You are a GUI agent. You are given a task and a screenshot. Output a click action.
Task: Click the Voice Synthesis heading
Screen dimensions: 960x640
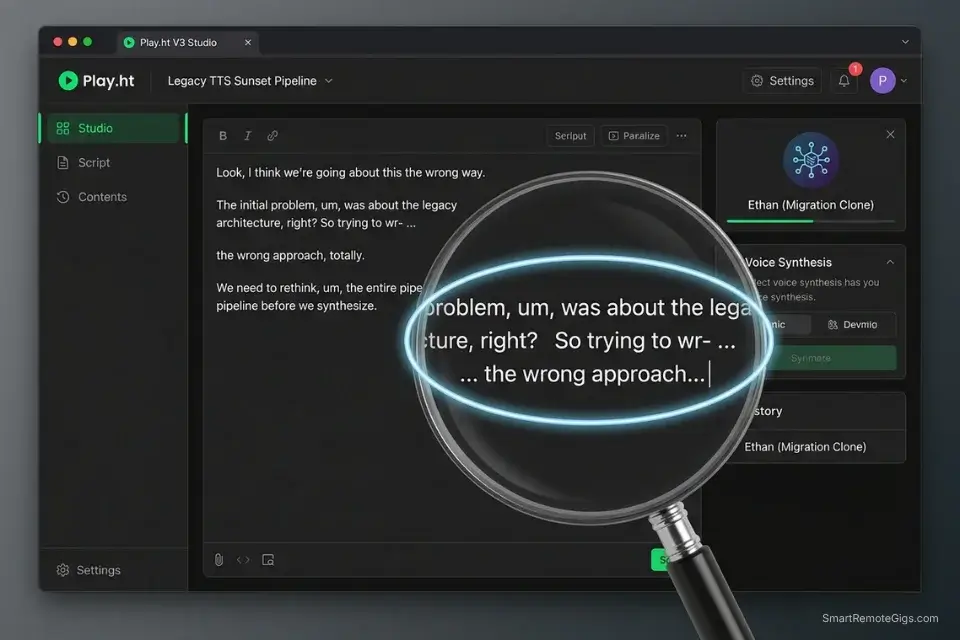tap(788, 262)
